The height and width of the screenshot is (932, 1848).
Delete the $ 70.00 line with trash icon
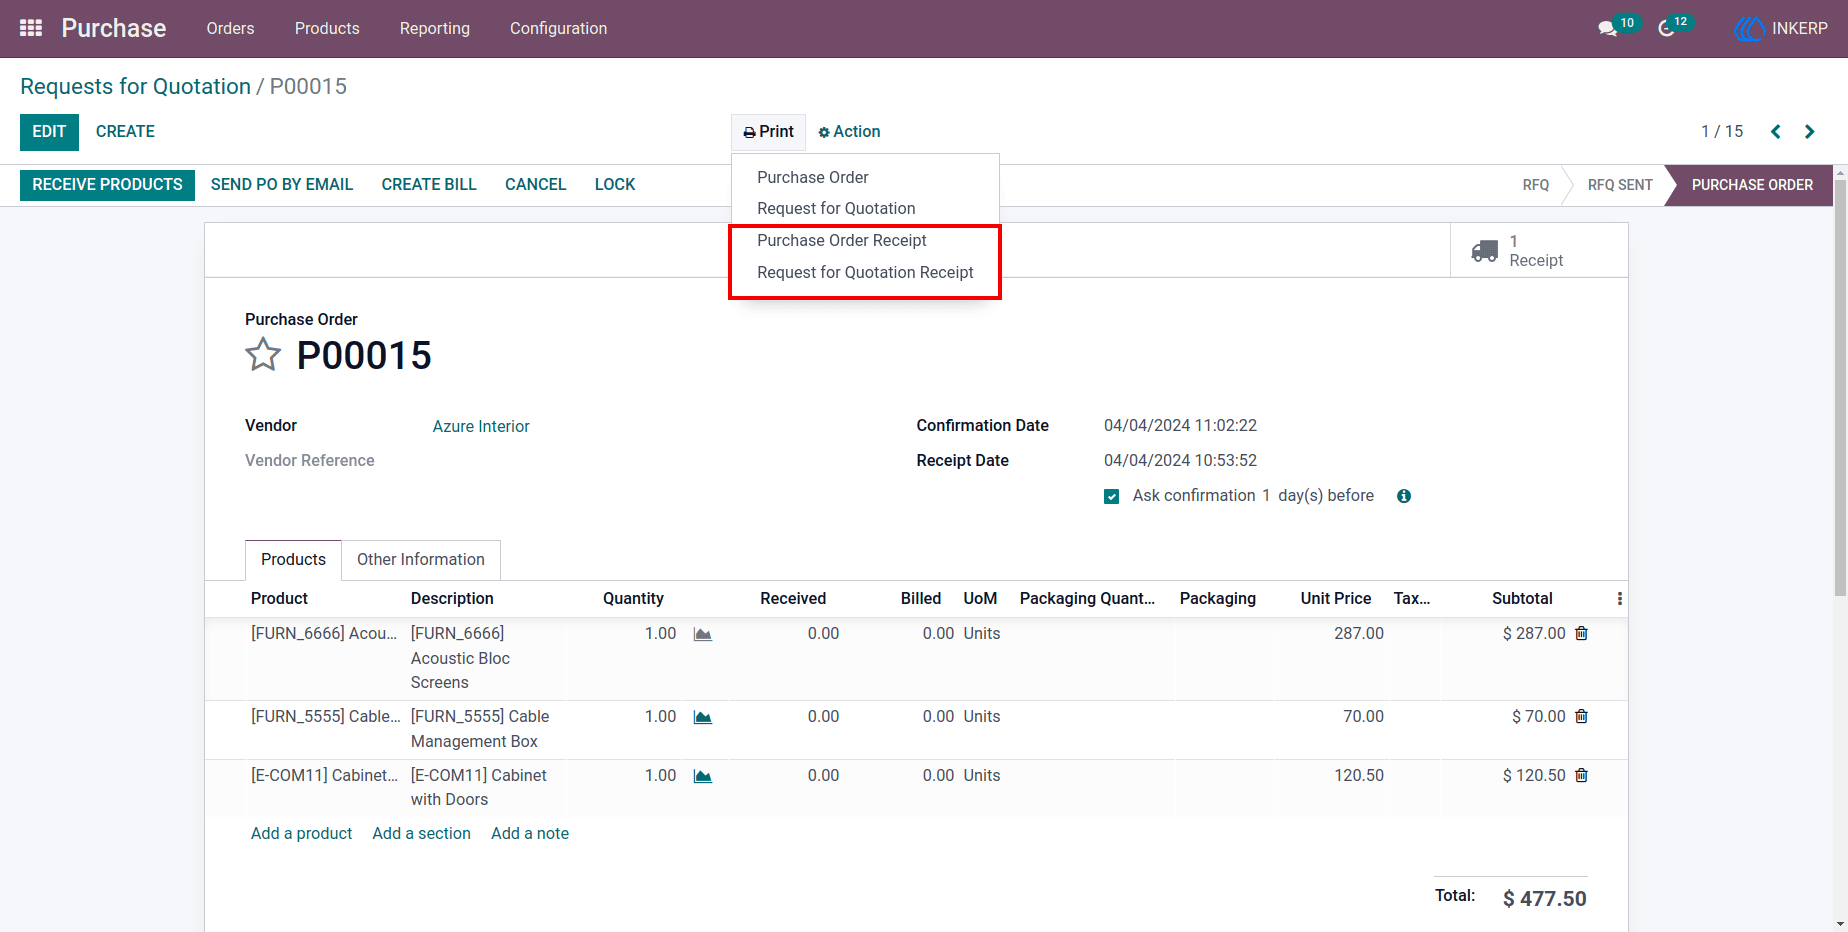pos(1581,716)
